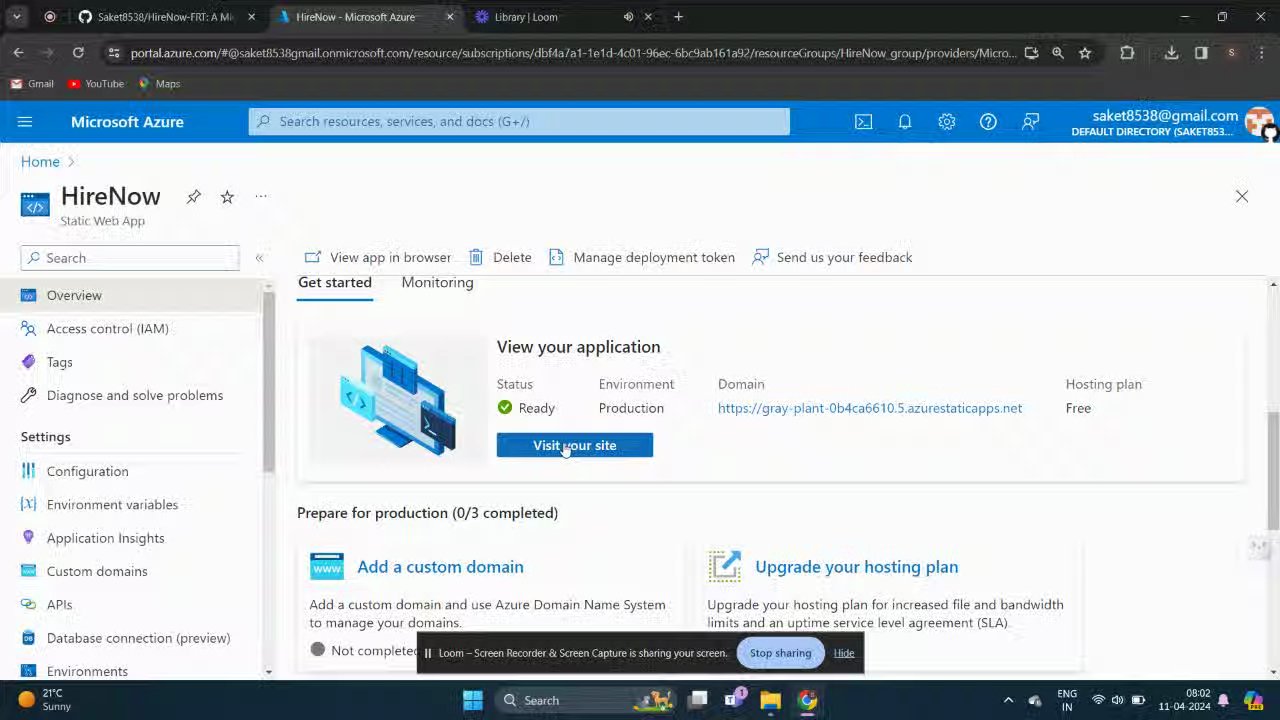Screen dimensions: 1280x720
Task: Switch to the Monitoring tab
Action: [437, 283]
